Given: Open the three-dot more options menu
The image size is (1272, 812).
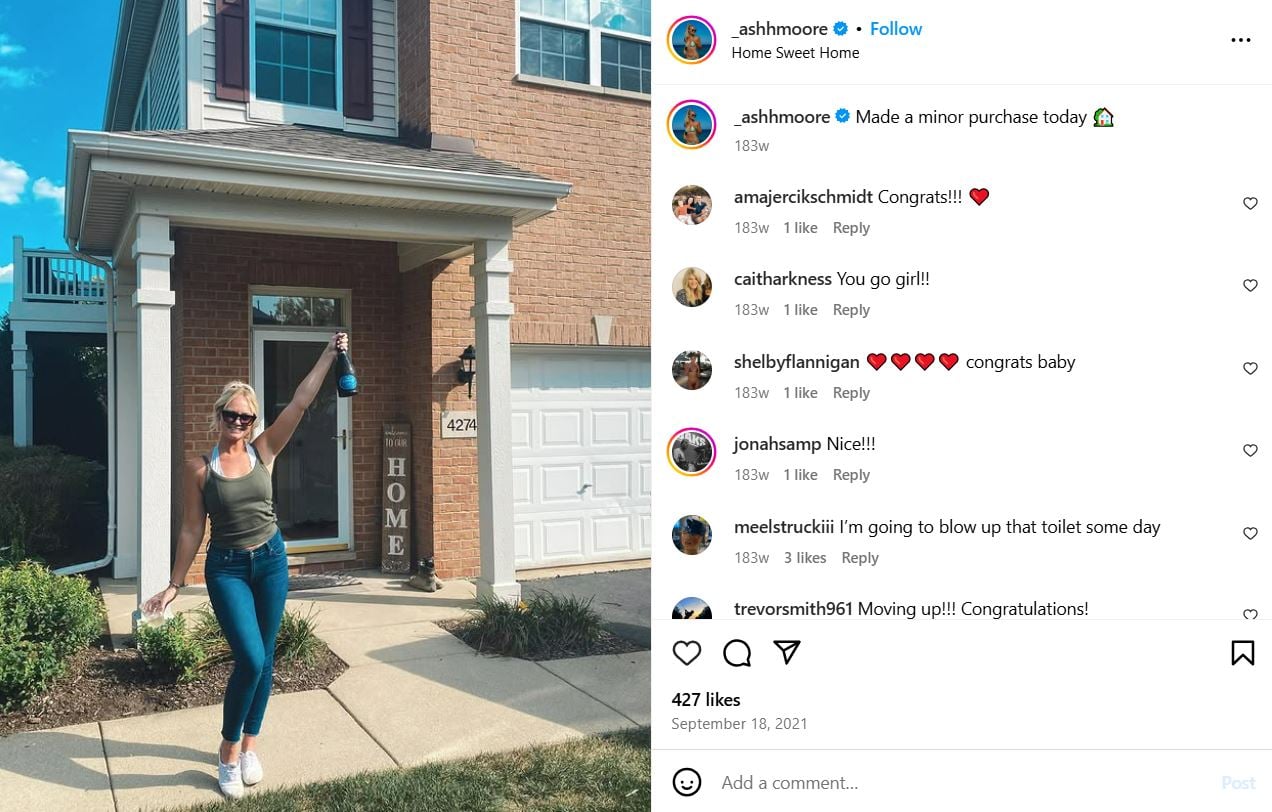Looking at the screenshot, I should (x=1241, y=40).
